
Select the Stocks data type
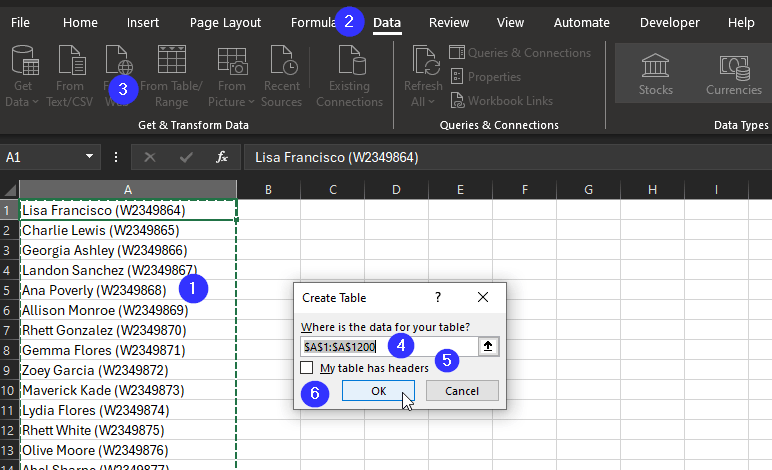point(655,74)
